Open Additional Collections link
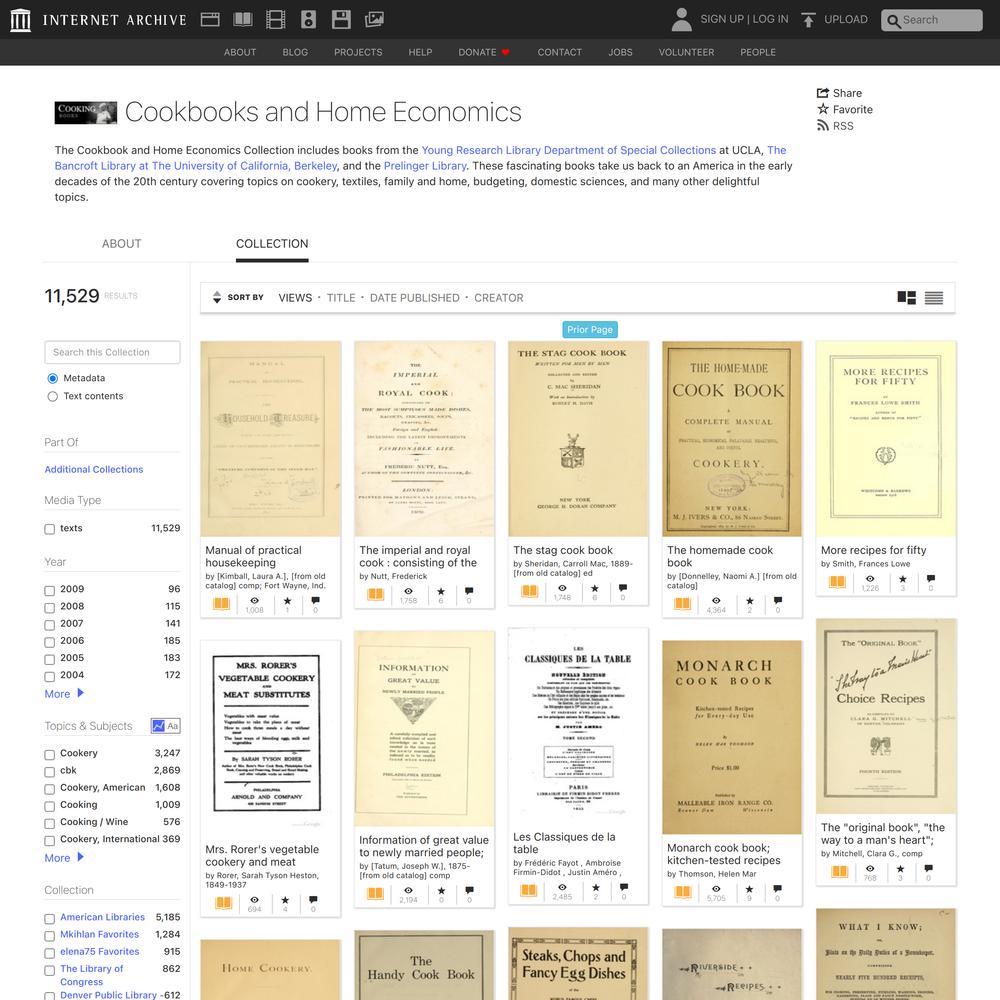 [94, 469]
